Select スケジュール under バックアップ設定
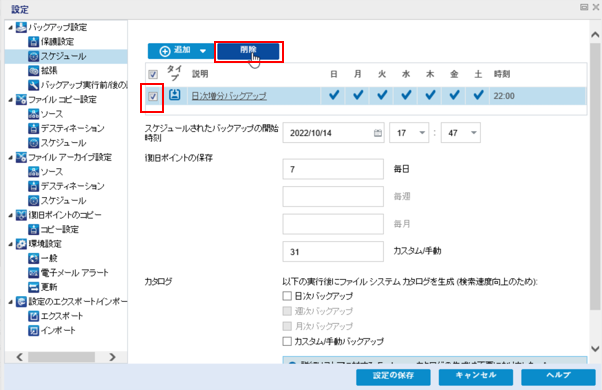Screen dimensions: 602x390 [x=63, y=56]
